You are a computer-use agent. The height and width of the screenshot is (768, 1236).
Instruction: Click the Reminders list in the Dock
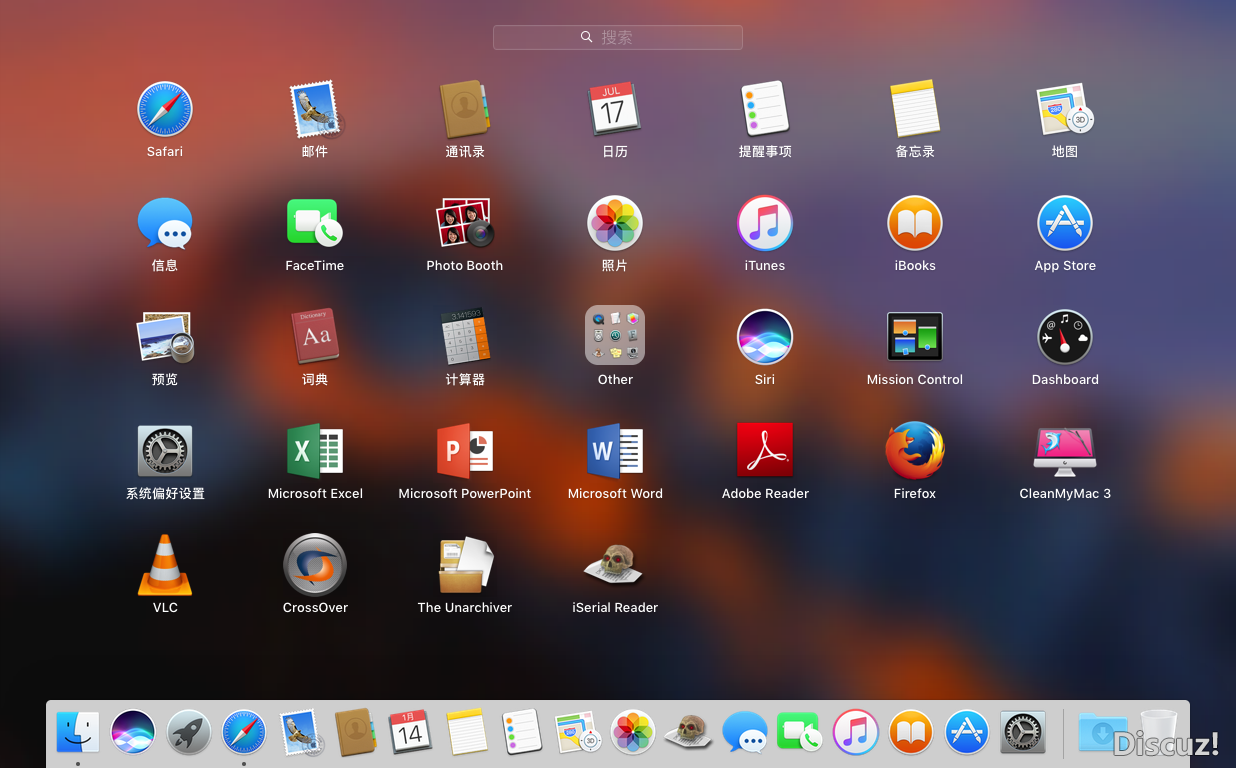pyautogui.click(x=522, y=733)
